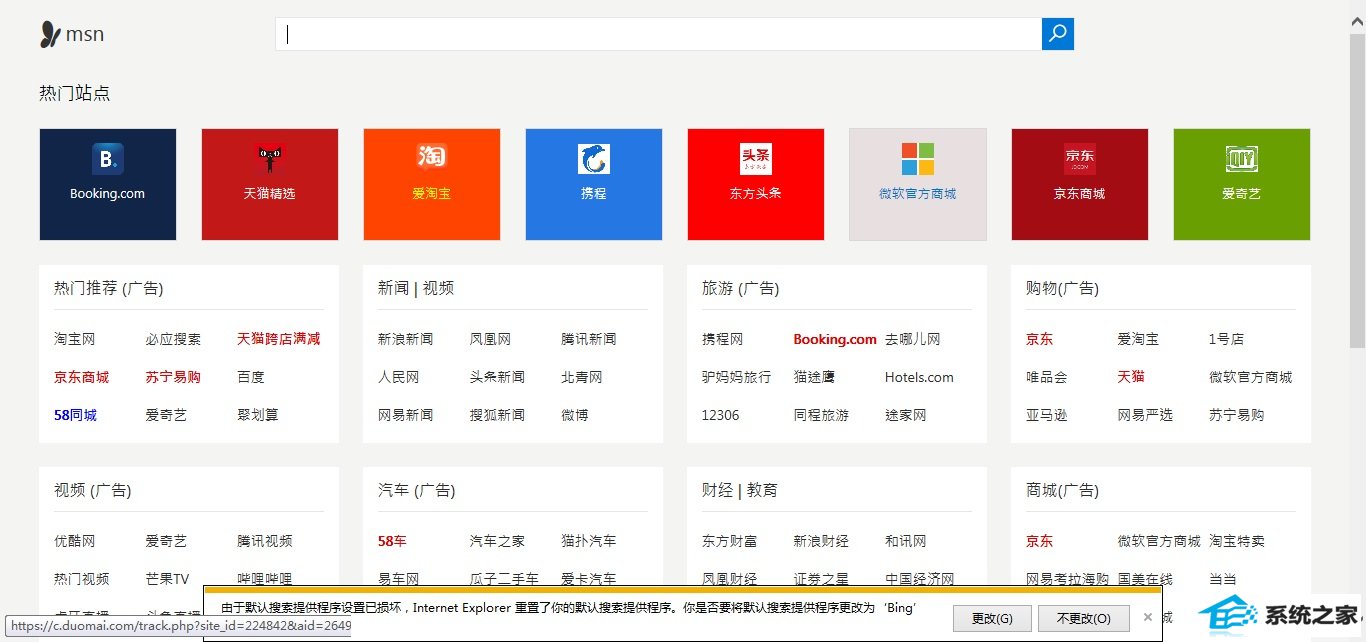
Task: Open 头条新闻 link
Action: tap(498, 377)
